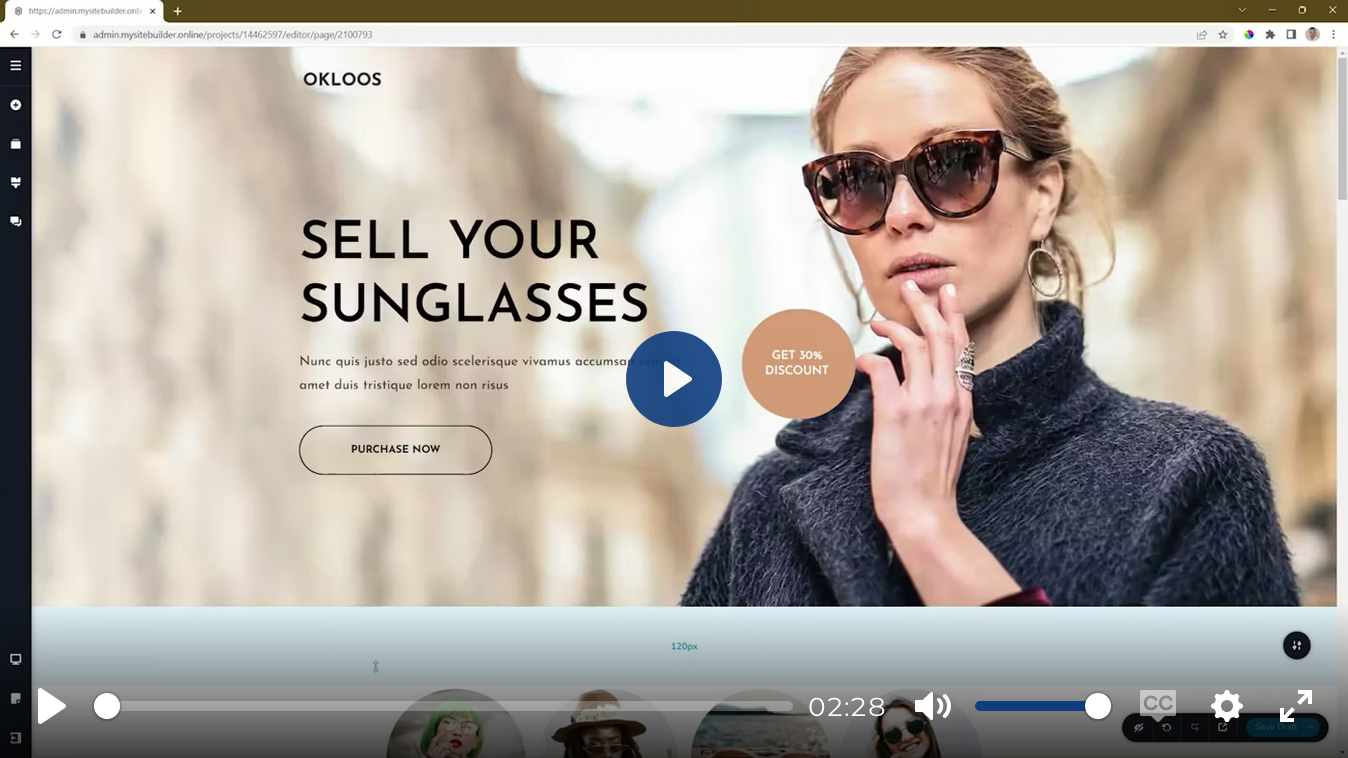Open site in new window icon
Viewport: 1348px width, 758px height.
pyautogui.click(x=1222, y=727)
